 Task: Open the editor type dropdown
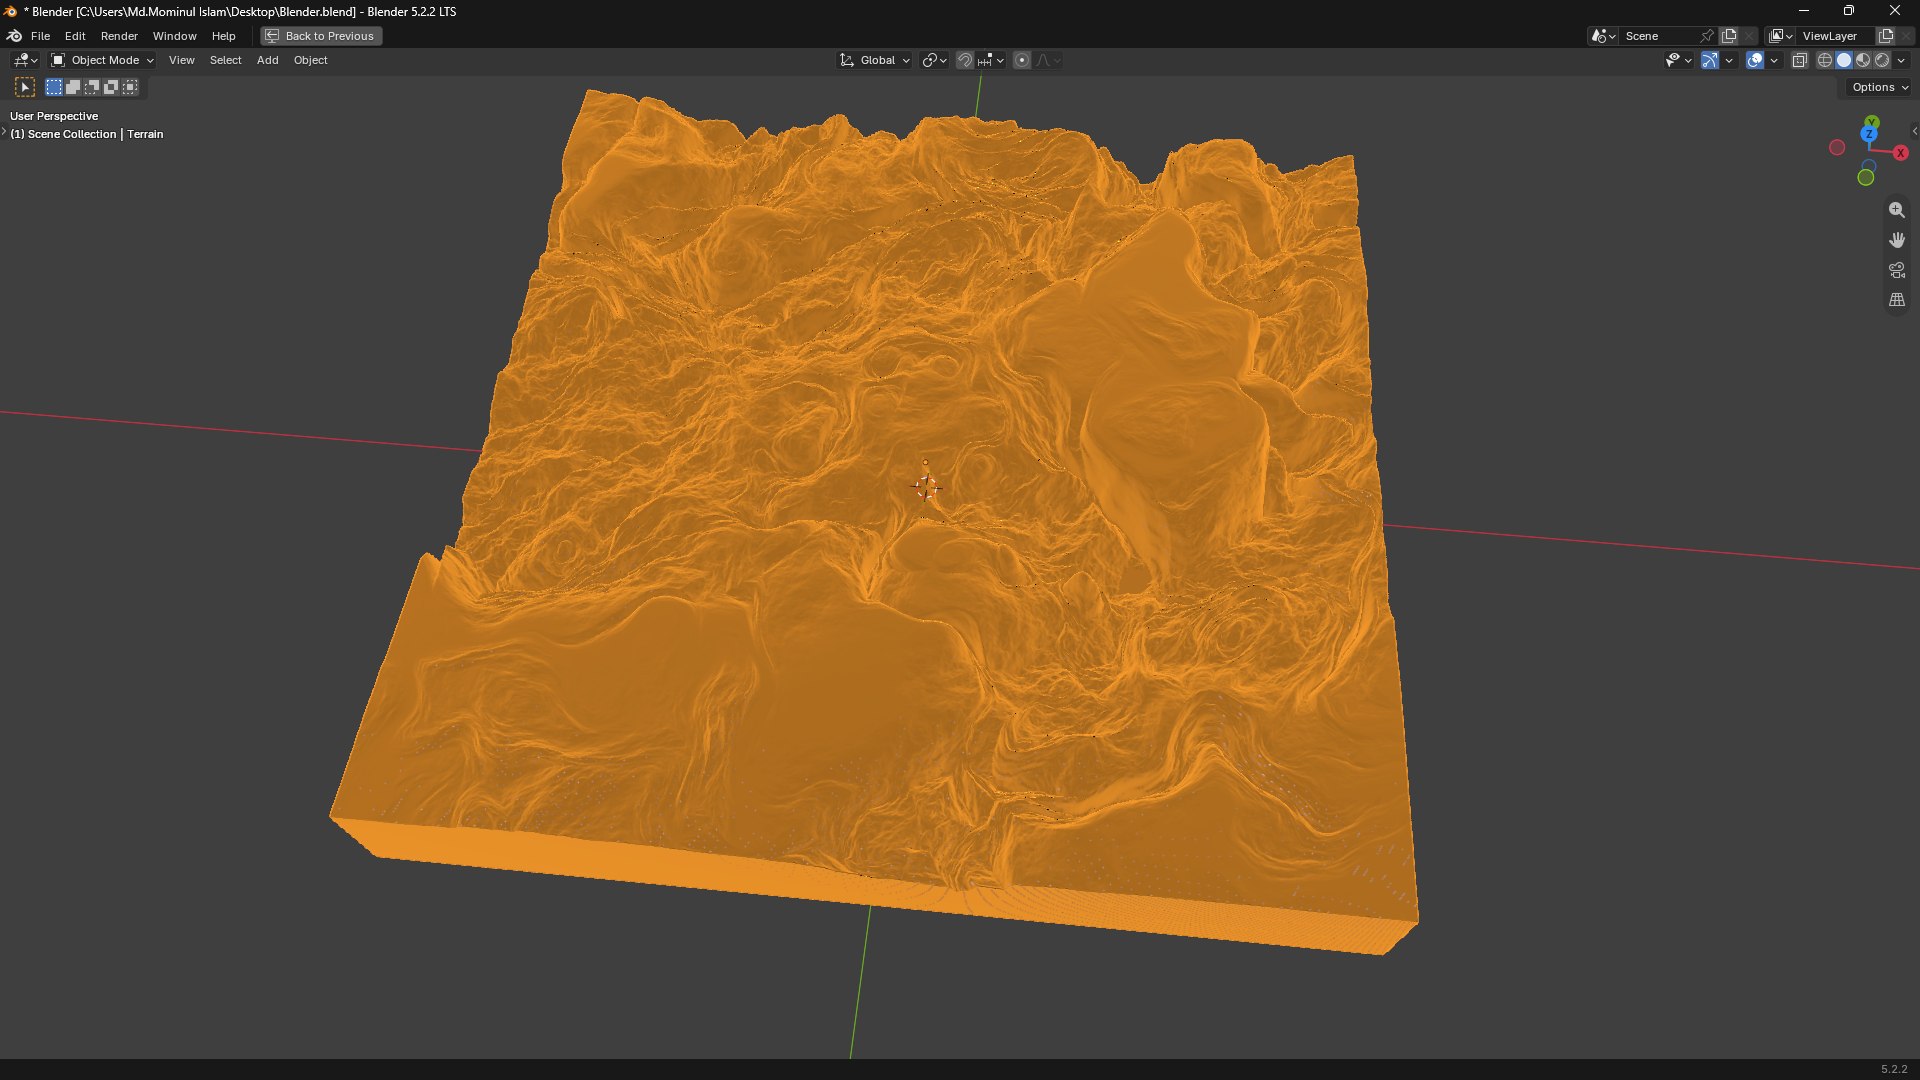tap(25, 60)
